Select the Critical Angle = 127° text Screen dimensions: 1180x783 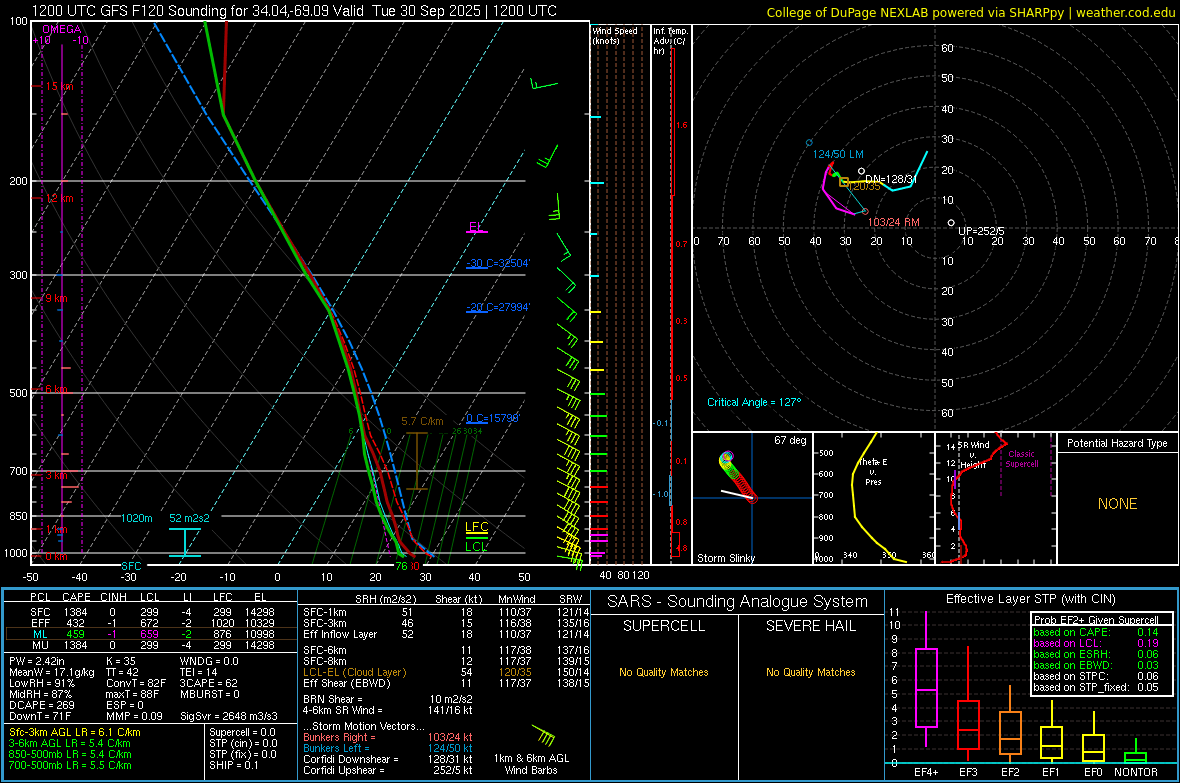click(754, 402)
